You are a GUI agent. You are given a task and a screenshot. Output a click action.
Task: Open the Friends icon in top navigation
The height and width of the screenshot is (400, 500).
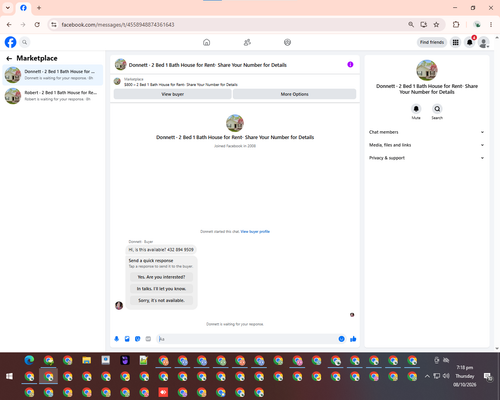[247, 42]
